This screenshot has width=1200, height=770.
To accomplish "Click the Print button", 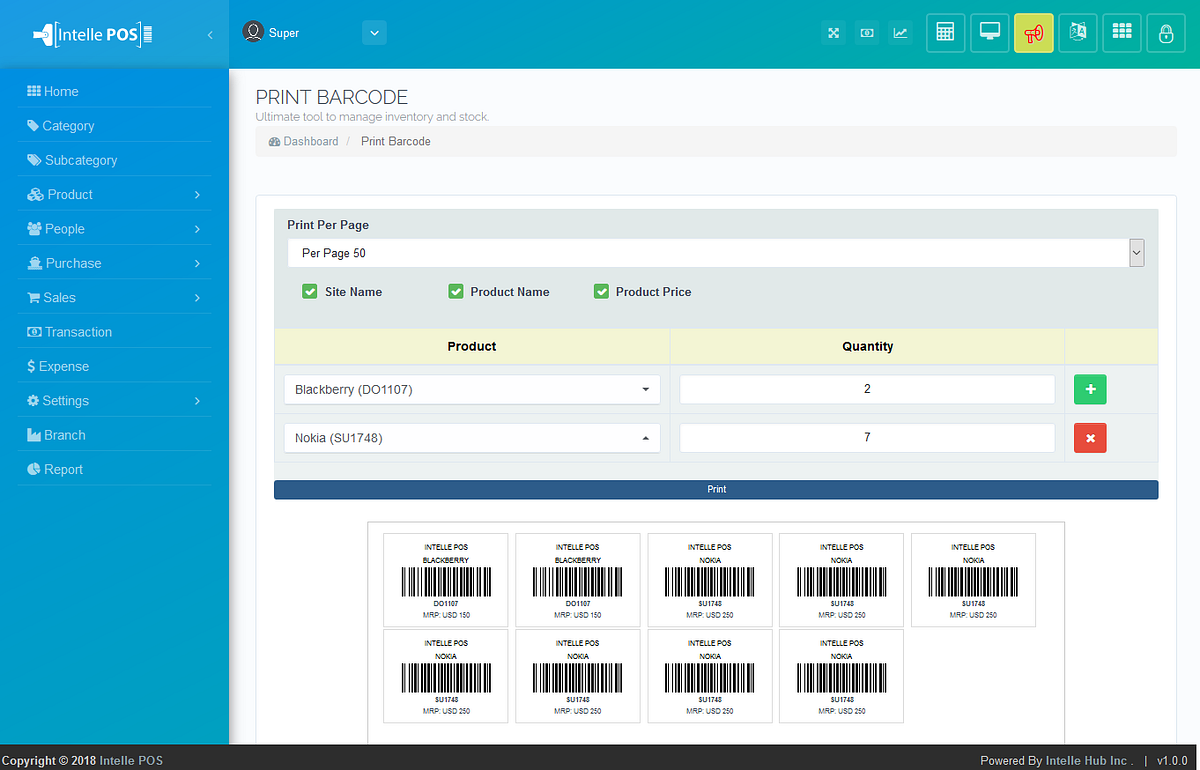I will [x=716, y=489].
